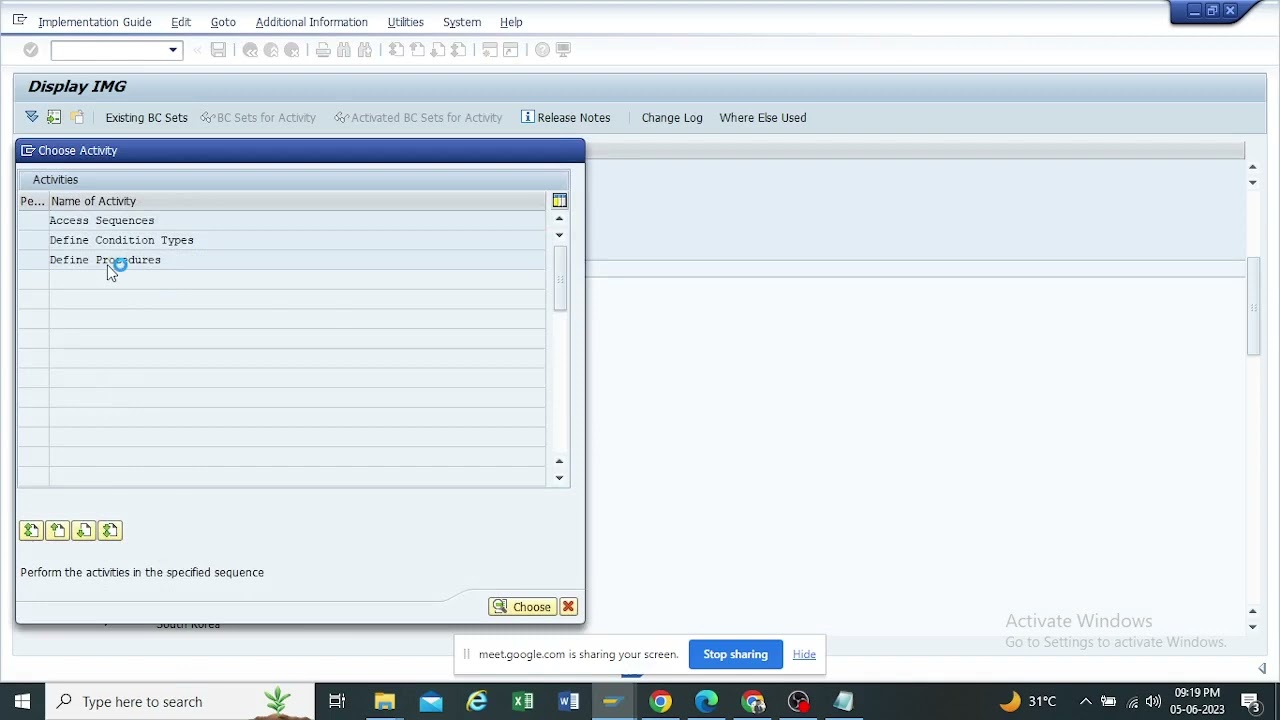Click the Existing BC Sets button

click(146, 117)
